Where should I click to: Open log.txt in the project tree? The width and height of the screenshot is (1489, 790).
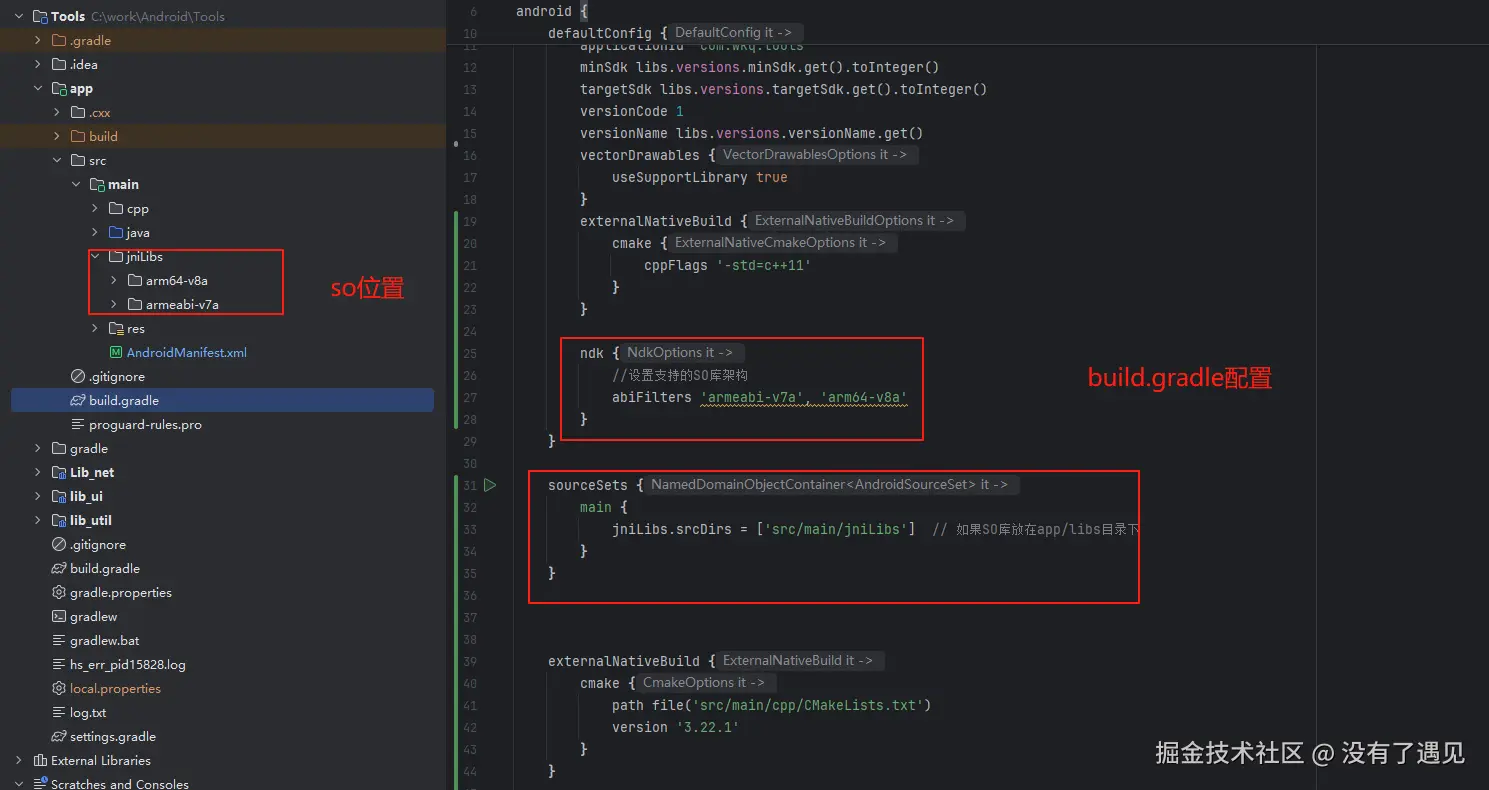tap(88, 712)
